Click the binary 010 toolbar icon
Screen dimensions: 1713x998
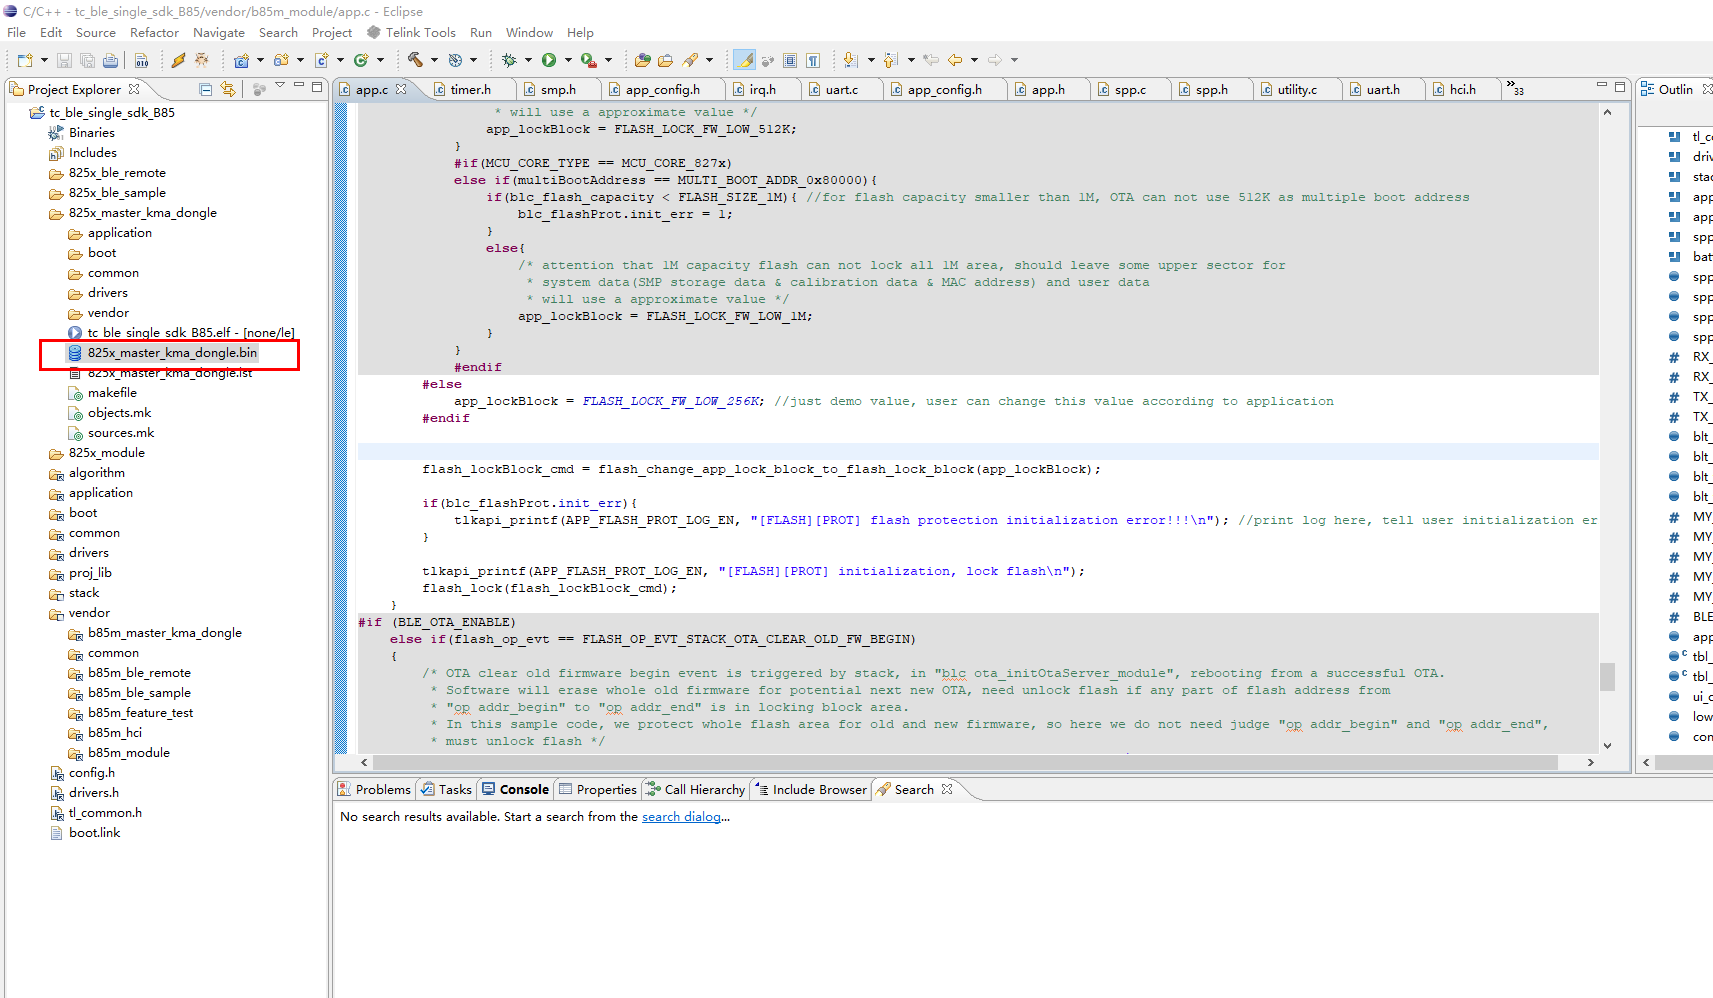(x=142, y=60)
